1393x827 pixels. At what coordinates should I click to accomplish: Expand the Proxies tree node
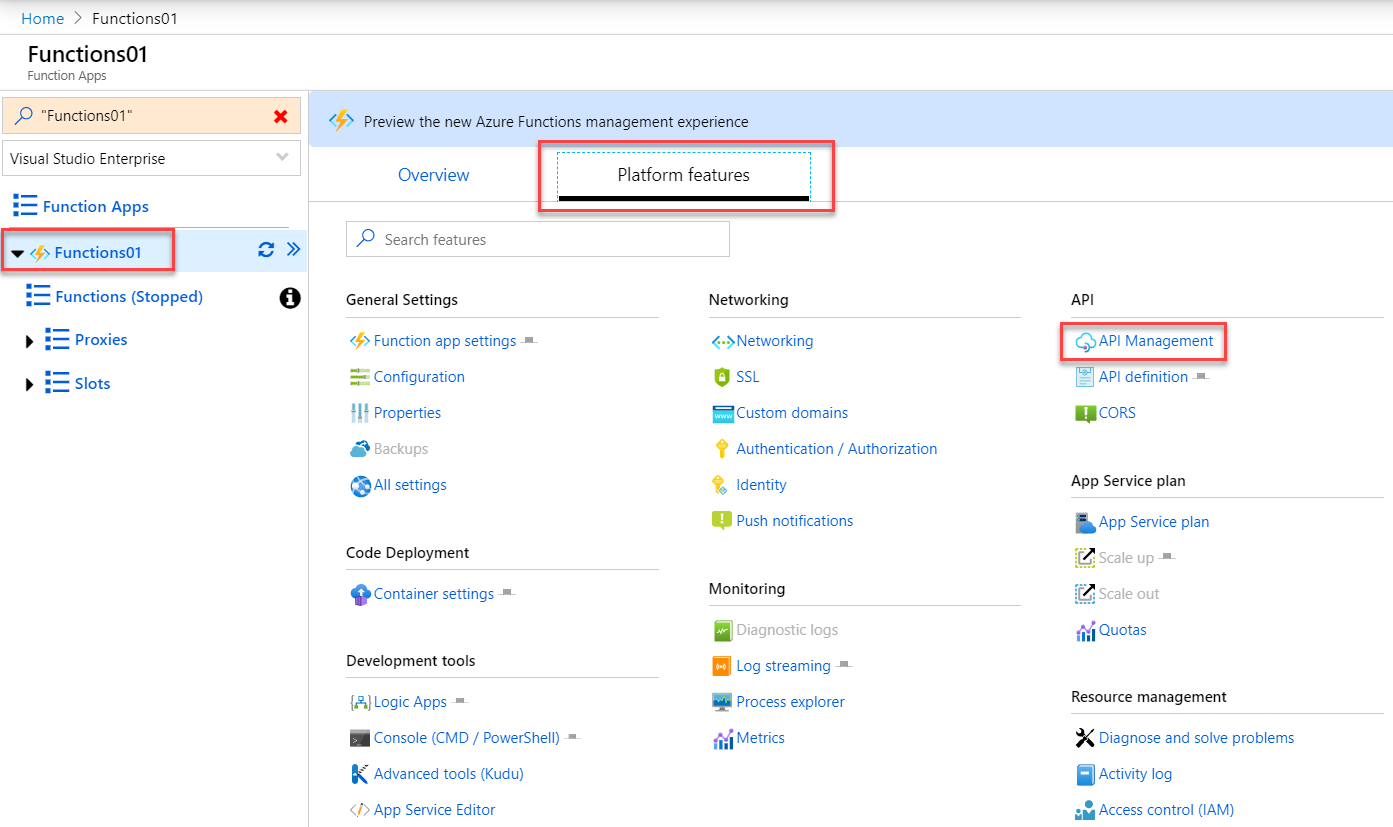pyautogui.click(x=29, y=341)
